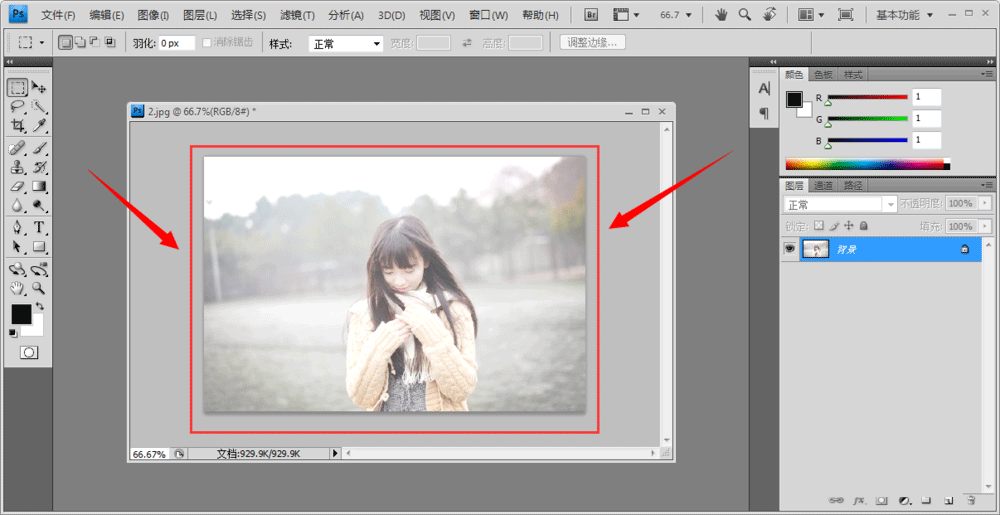Open the layer blend mode dropdown
Viewport: 1000px width, 515px height.
click(840, 204)
